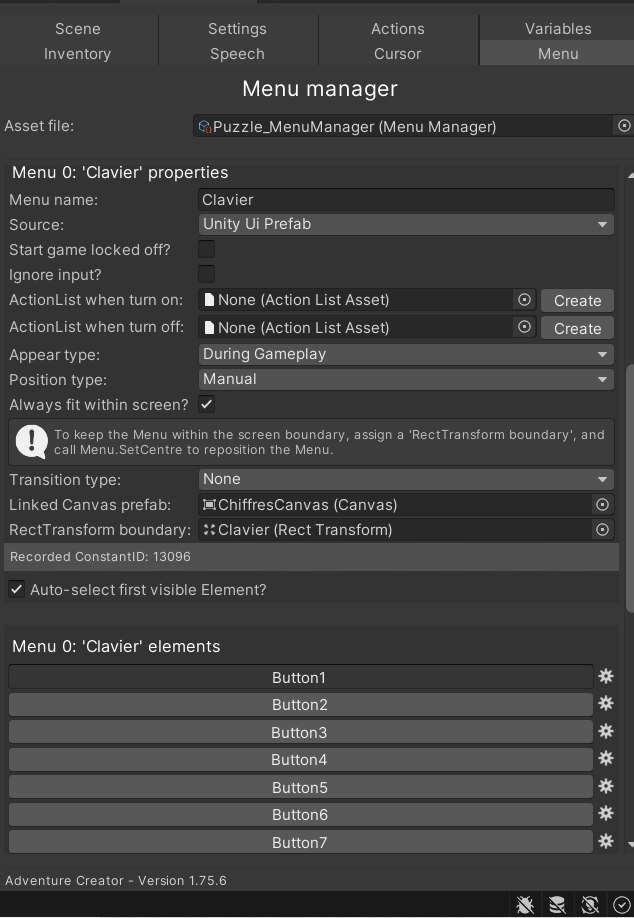Open settings gear for Button4 element
This screenshot has height=918, width=634.
606,759
